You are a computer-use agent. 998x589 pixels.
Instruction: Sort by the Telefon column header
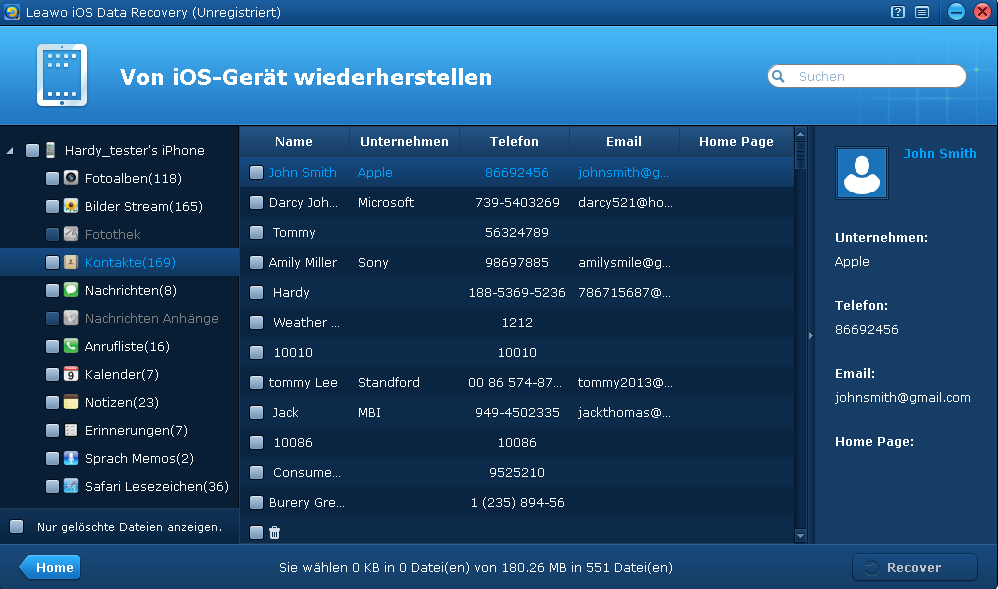tap(514, 141)
